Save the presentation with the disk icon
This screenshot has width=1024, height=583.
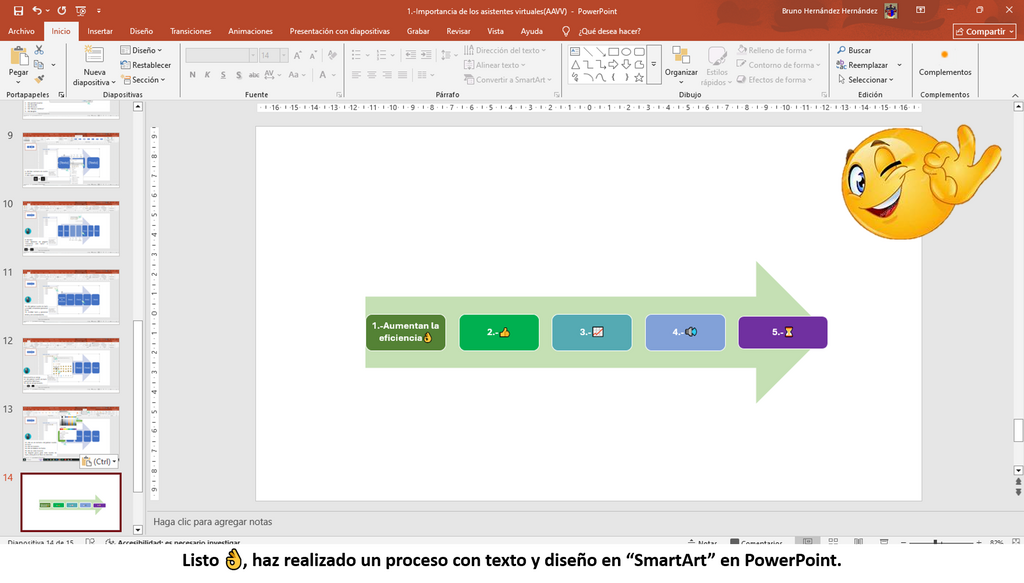pyautogui.click(x=18, y=10)
